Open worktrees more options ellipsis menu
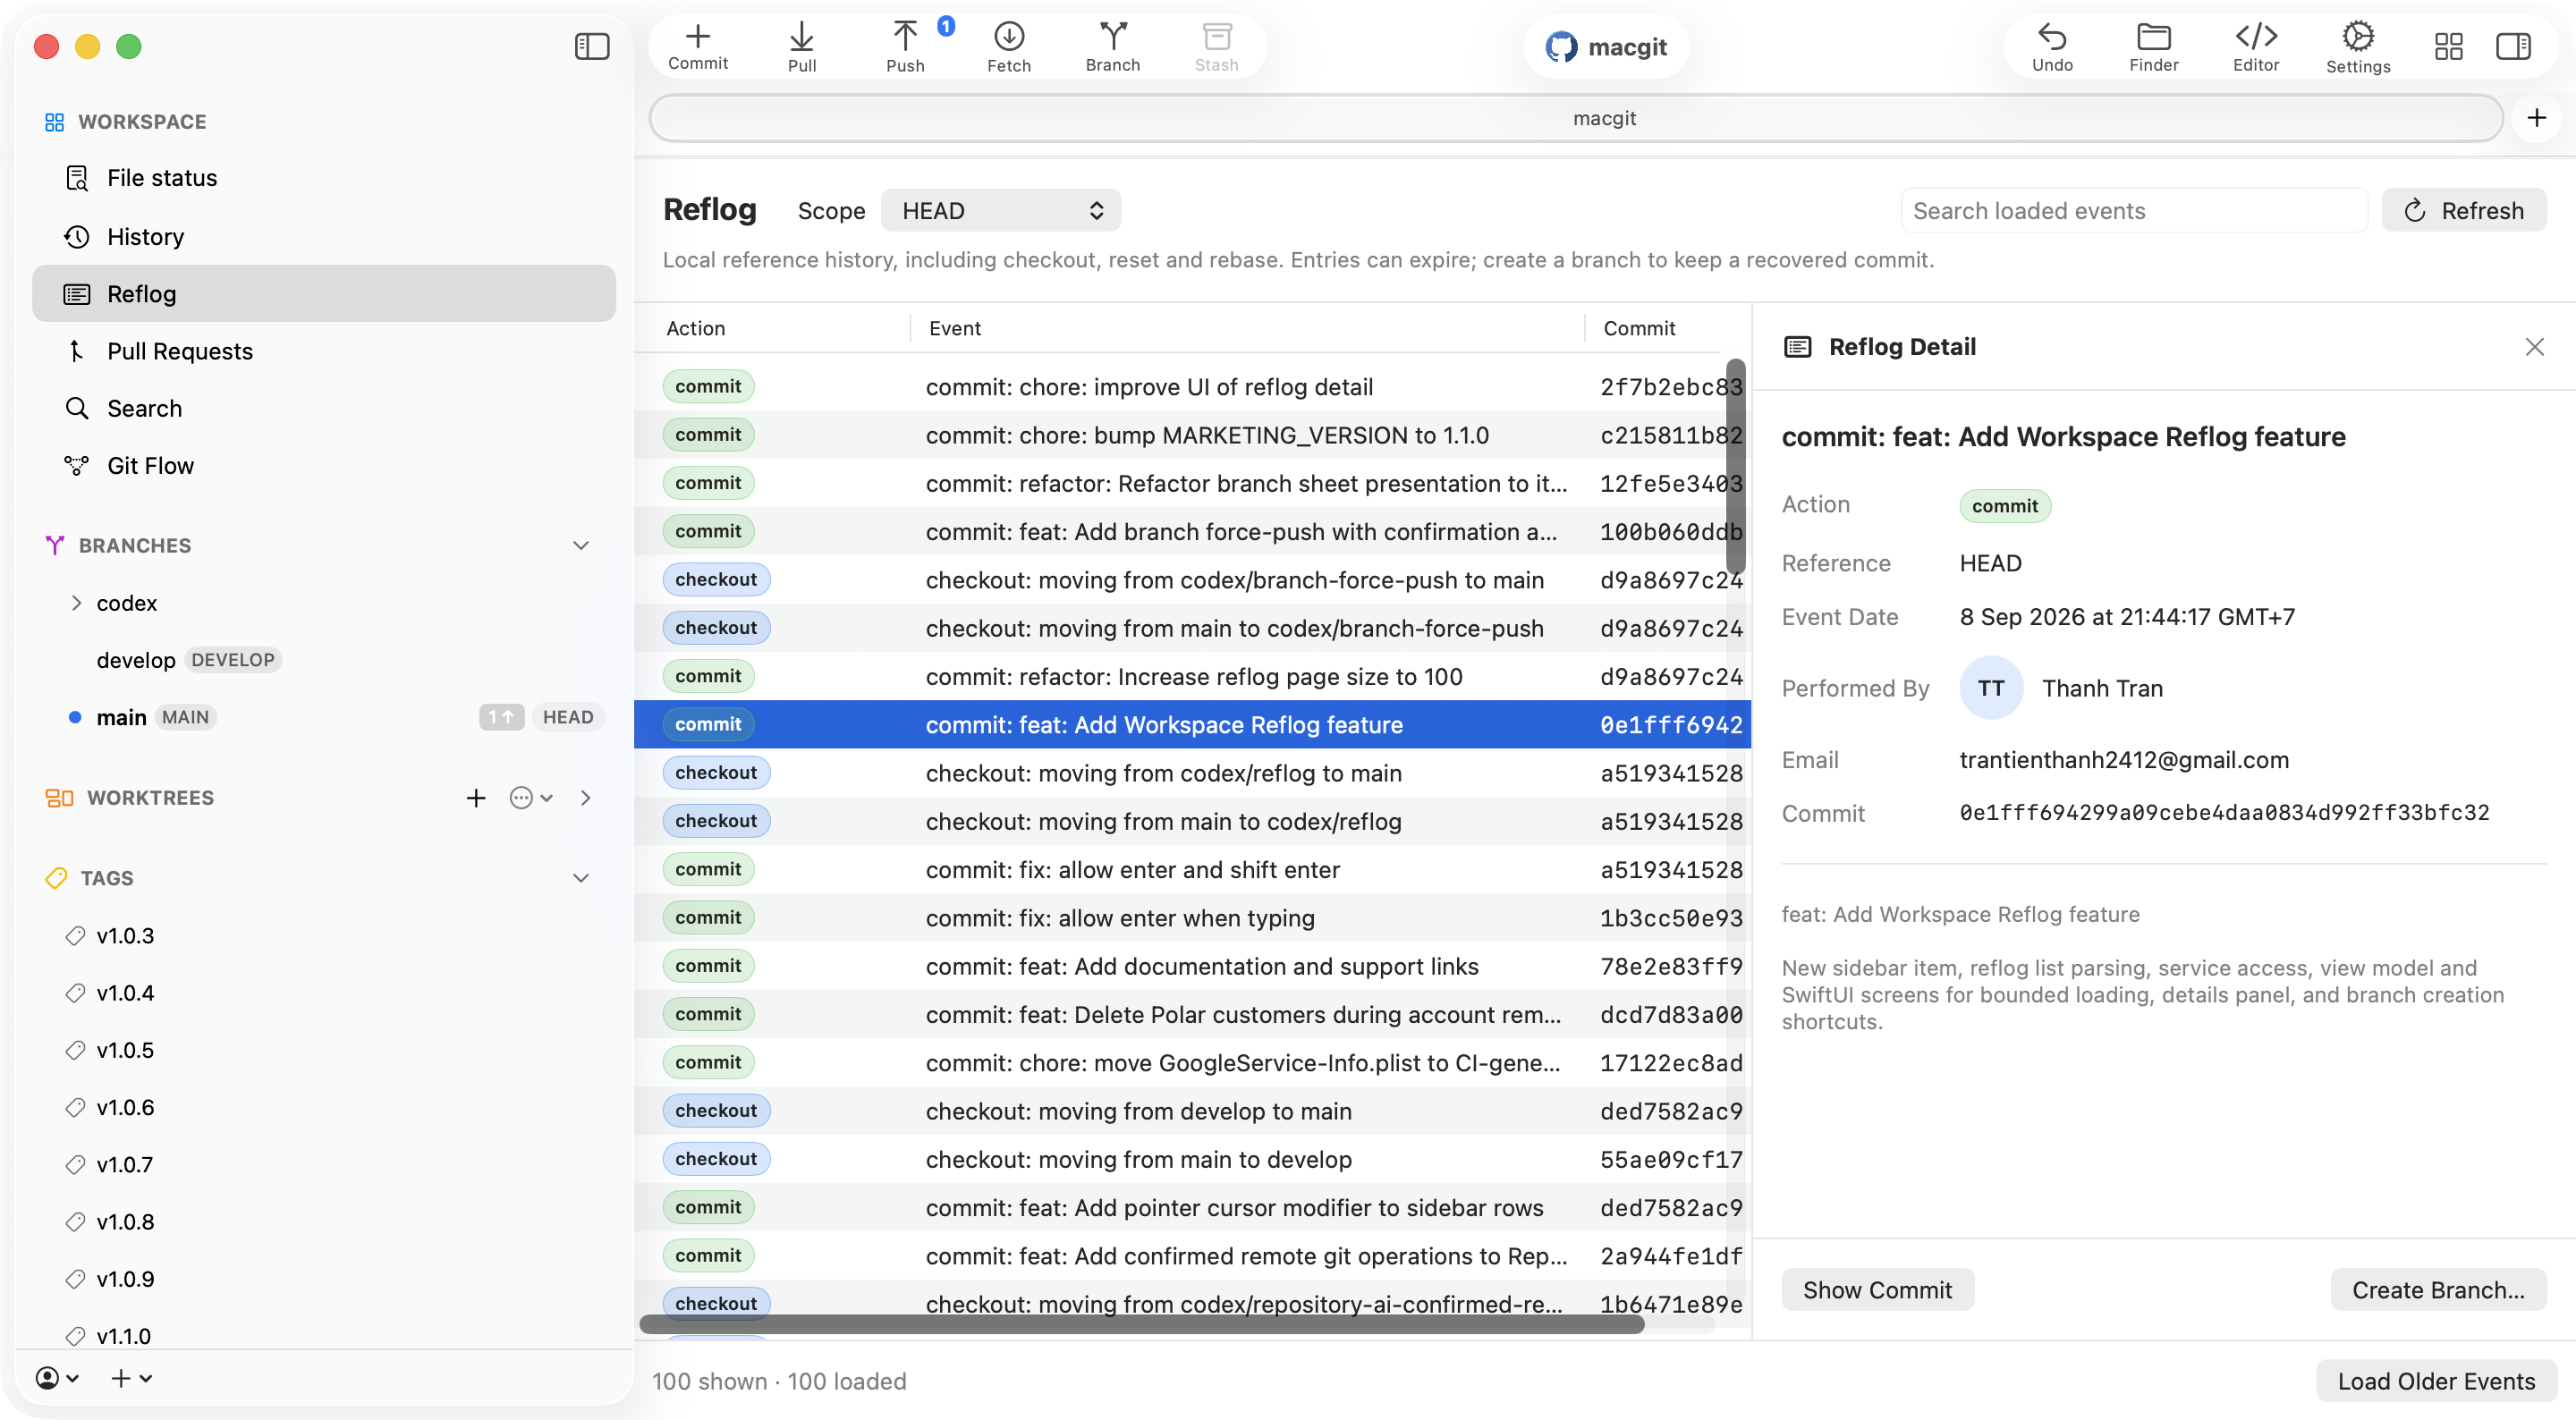The height and width of the screenshot is (1420, 2576). [531, 797]
